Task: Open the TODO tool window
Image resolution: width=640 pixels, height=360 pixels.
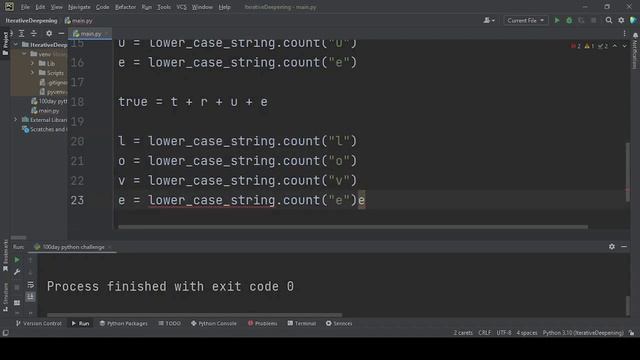Action: [x=169, y=323]
